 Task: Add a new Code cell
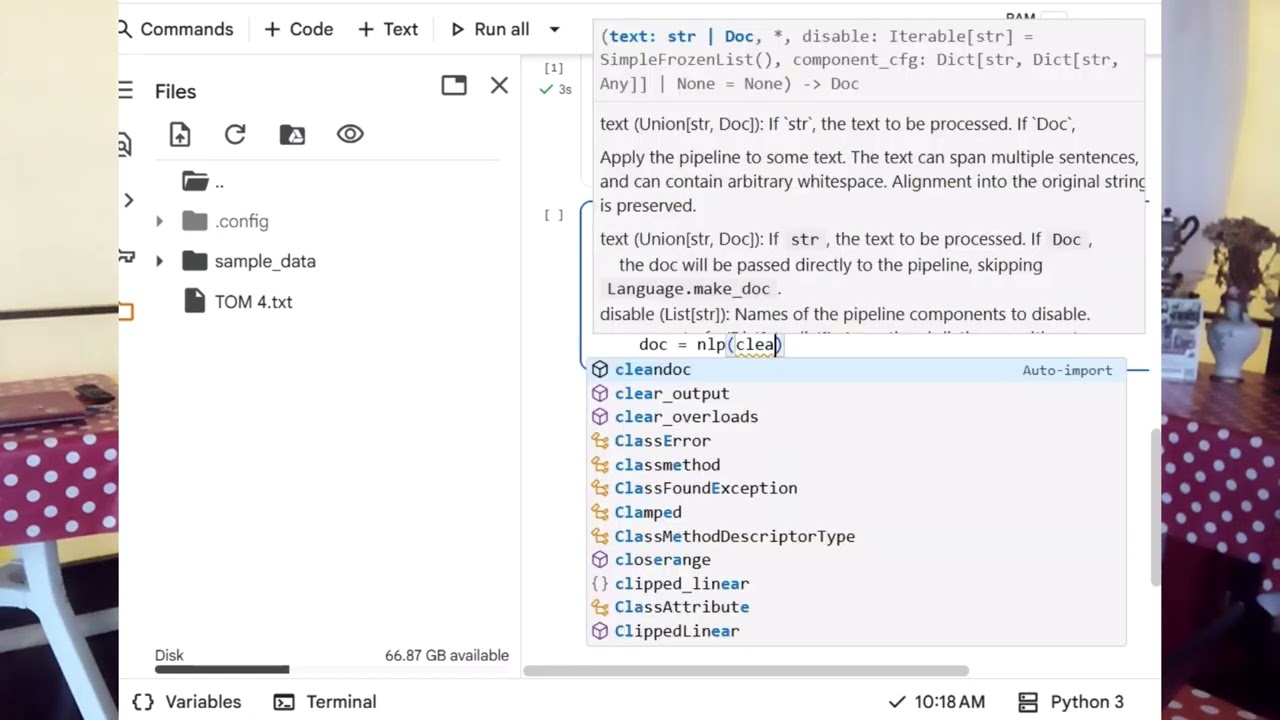pos(299,30)
